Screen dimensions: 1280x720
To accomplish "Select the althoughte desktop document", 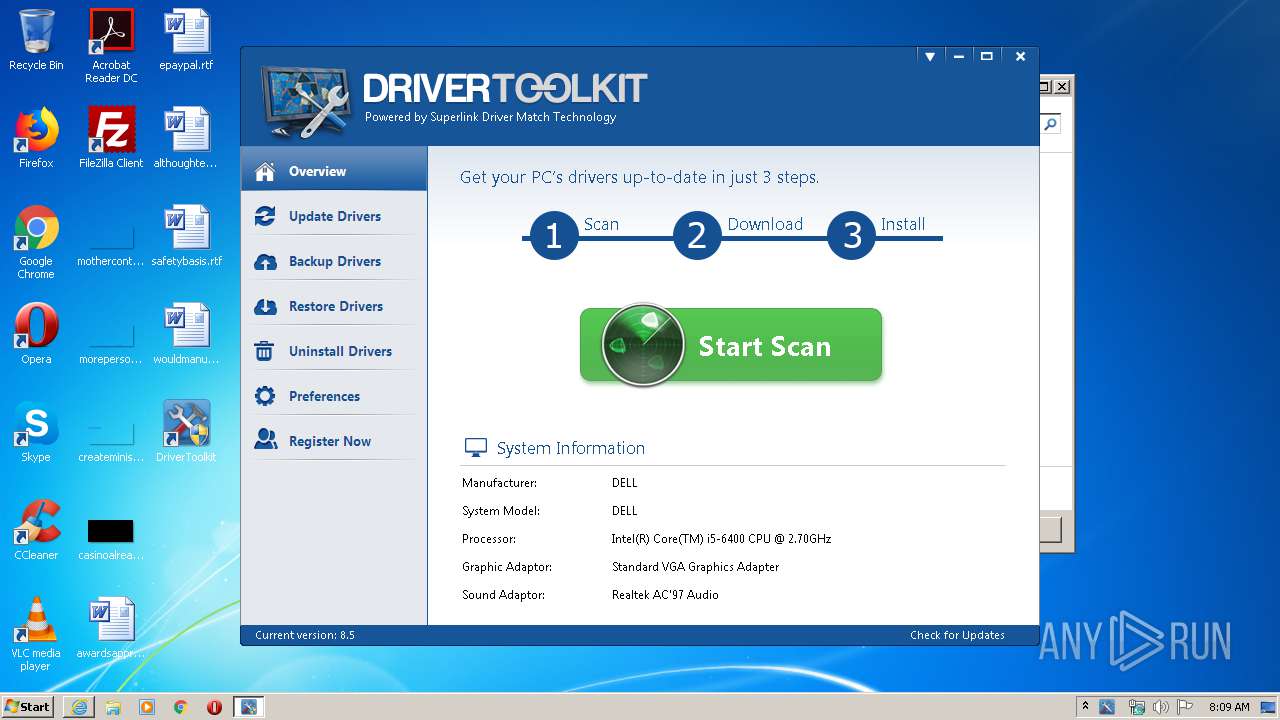I will (x=186, y=138).
